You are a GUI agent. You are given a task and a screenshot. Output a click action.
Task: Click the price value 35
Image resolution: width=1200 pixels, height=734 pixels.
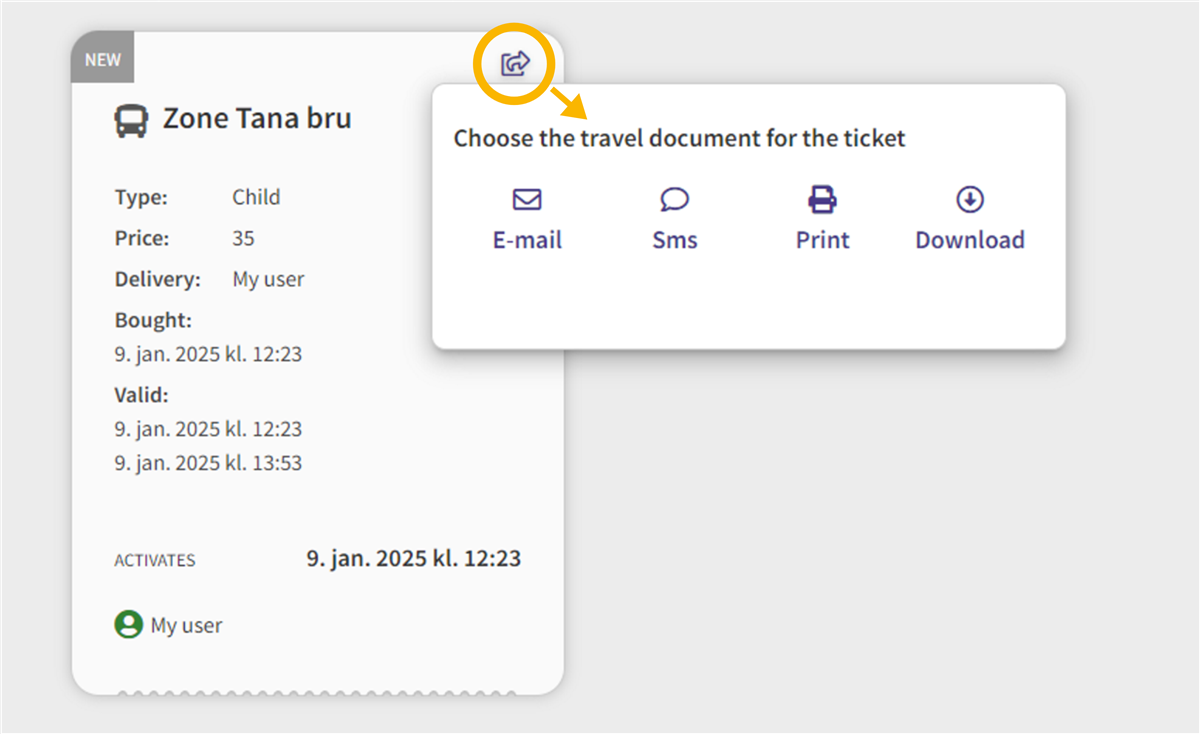pos(243,238)
